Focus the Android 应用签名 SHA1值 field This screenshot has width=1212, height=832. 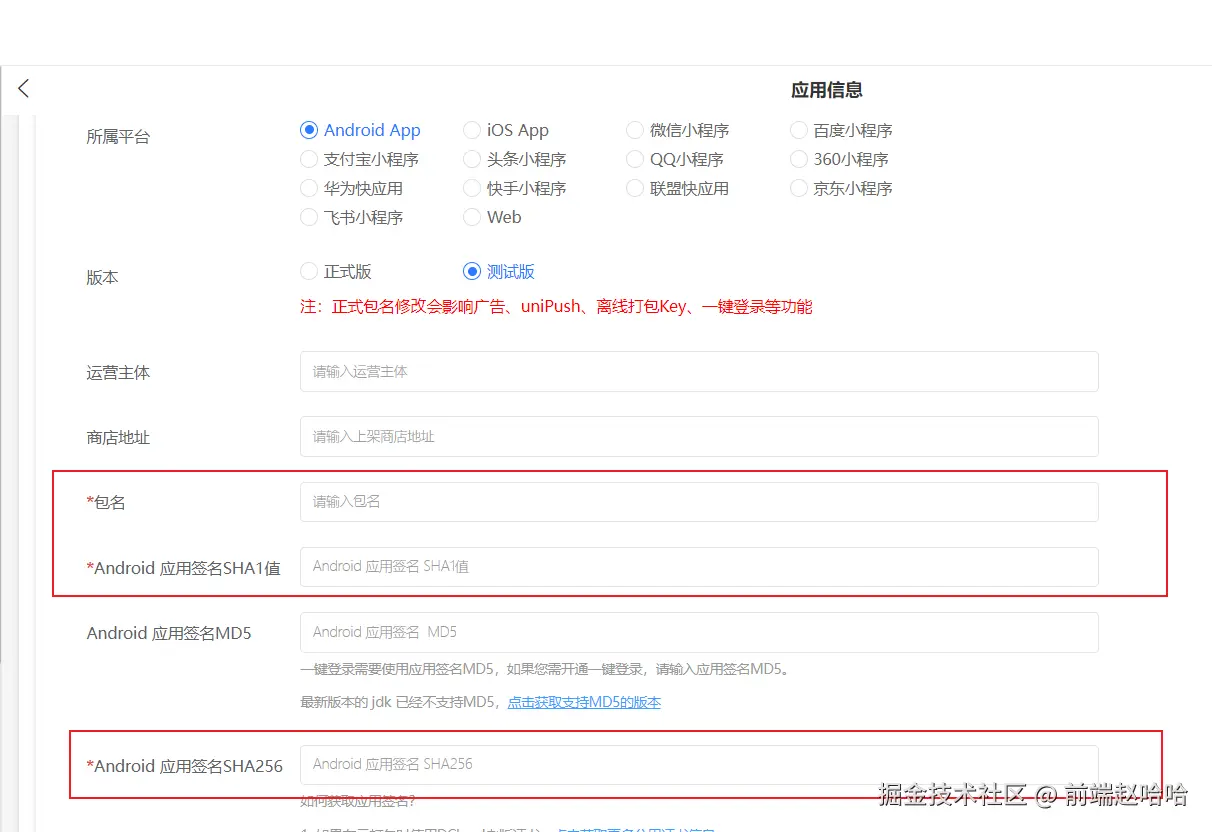[699, 566]
